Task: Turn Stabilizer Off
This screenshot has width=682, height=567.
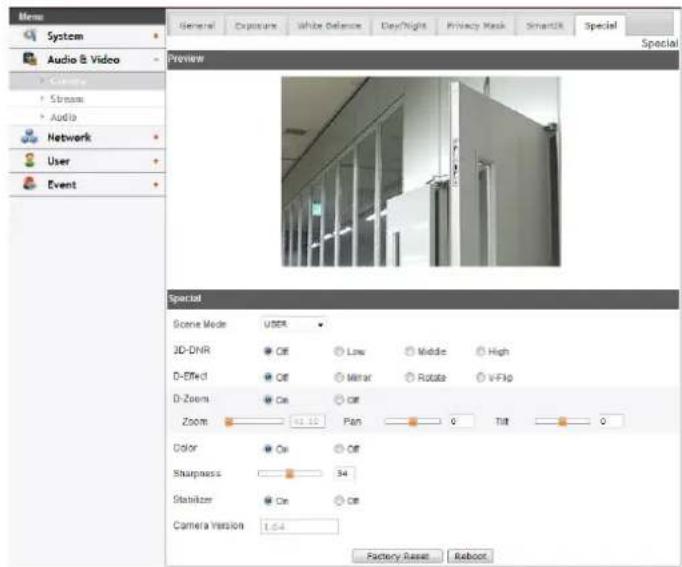Action: click(x=339, y=501)
